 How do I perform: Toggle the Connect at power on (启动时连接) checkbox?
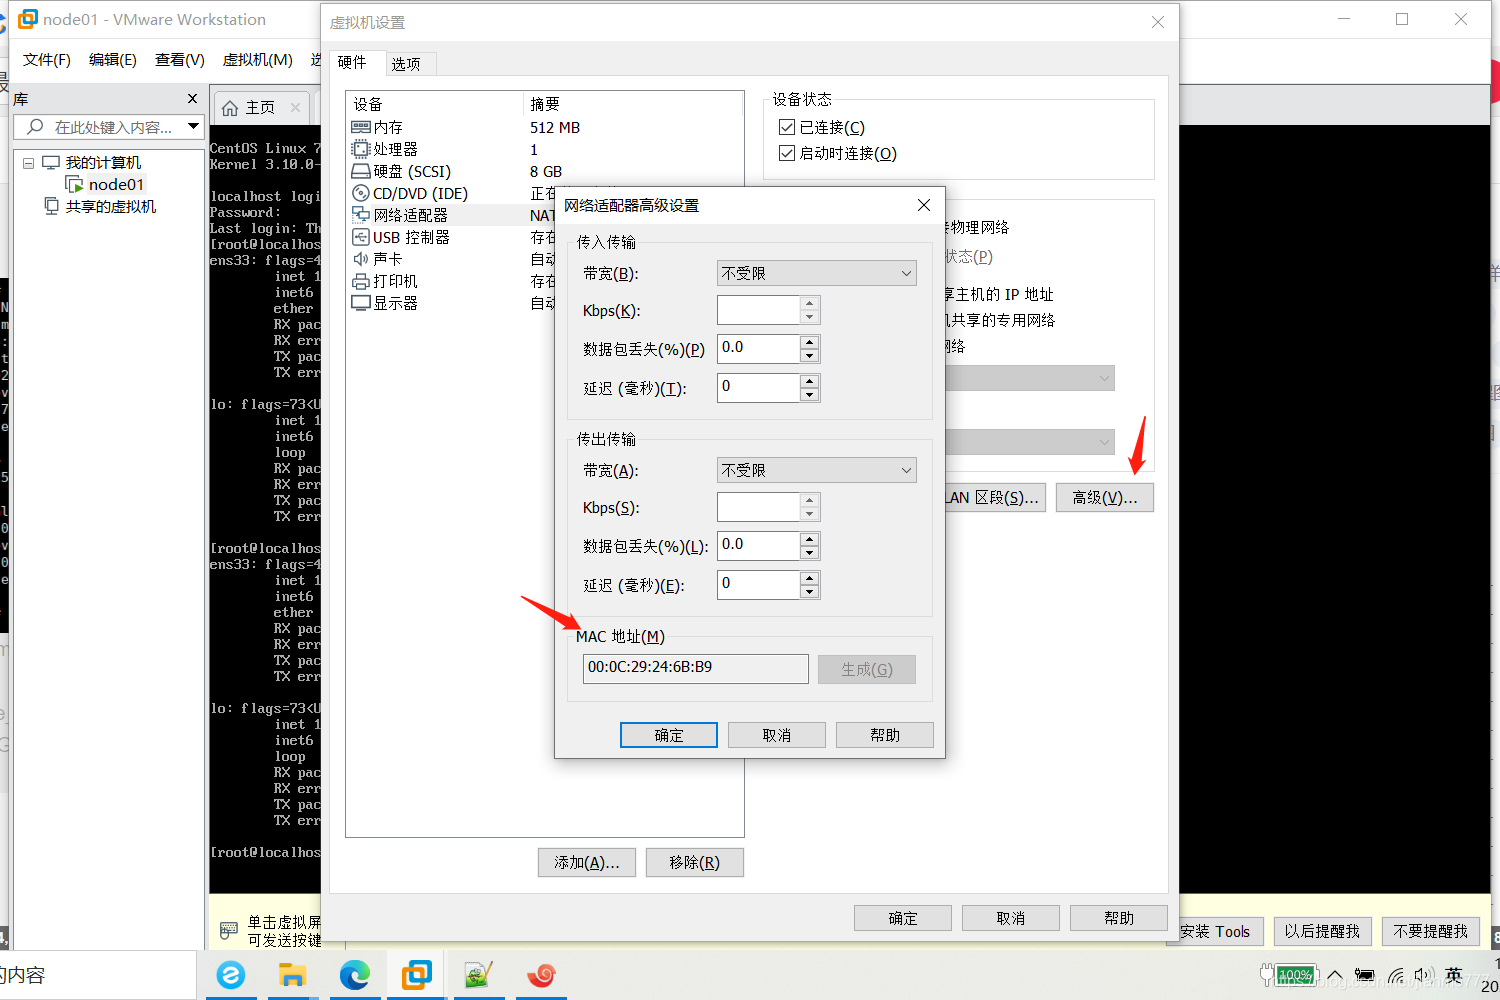click(x=787, y=153)
